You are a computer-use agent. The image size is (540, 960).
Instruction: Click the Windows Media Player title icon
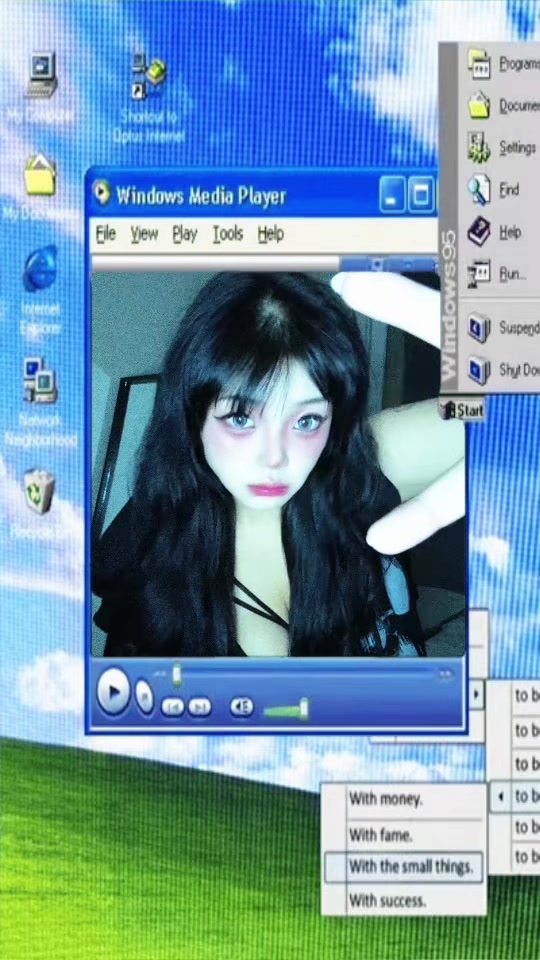tap(101, 193)
